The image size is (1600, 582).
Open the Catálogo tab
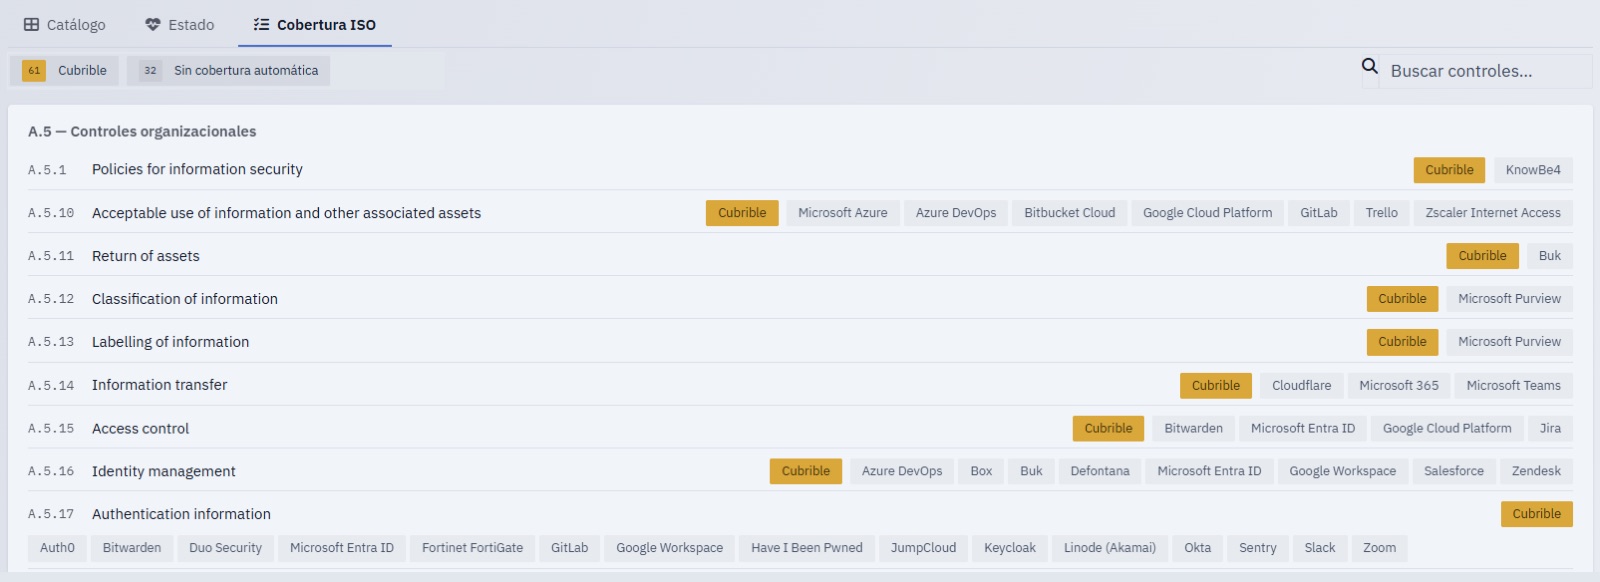coord(65,25)
